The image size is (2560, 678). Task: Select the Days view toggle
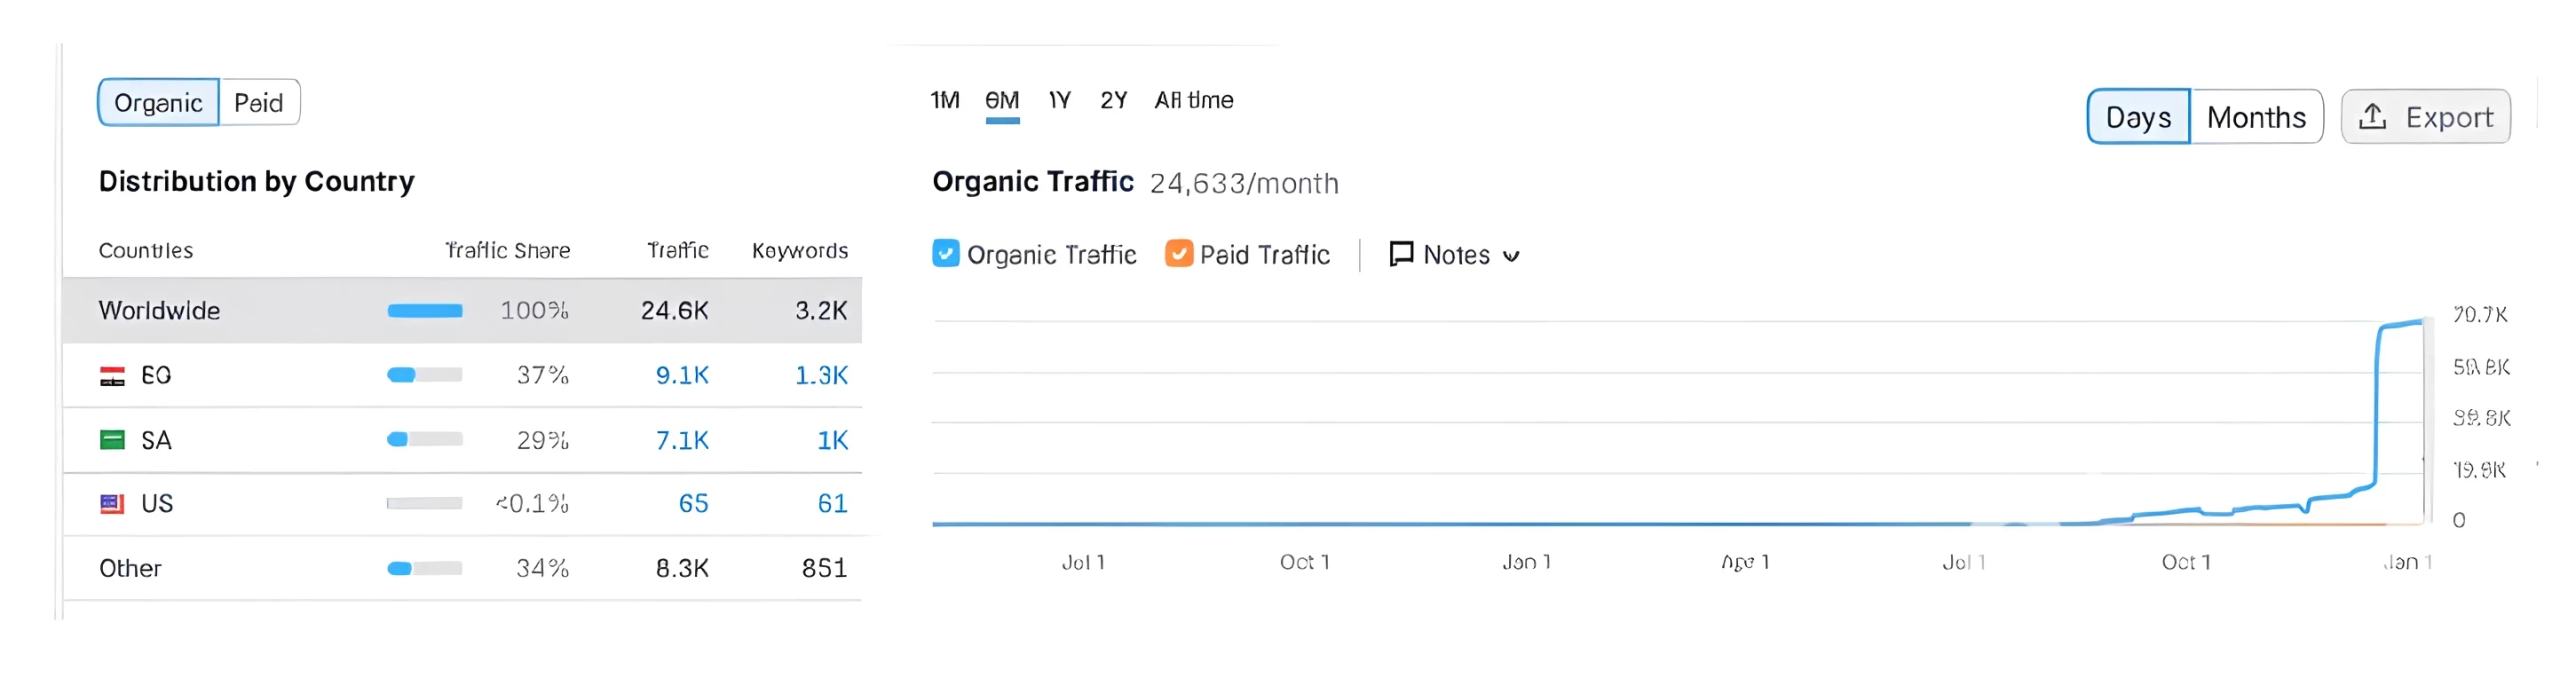click(2138, 117)
